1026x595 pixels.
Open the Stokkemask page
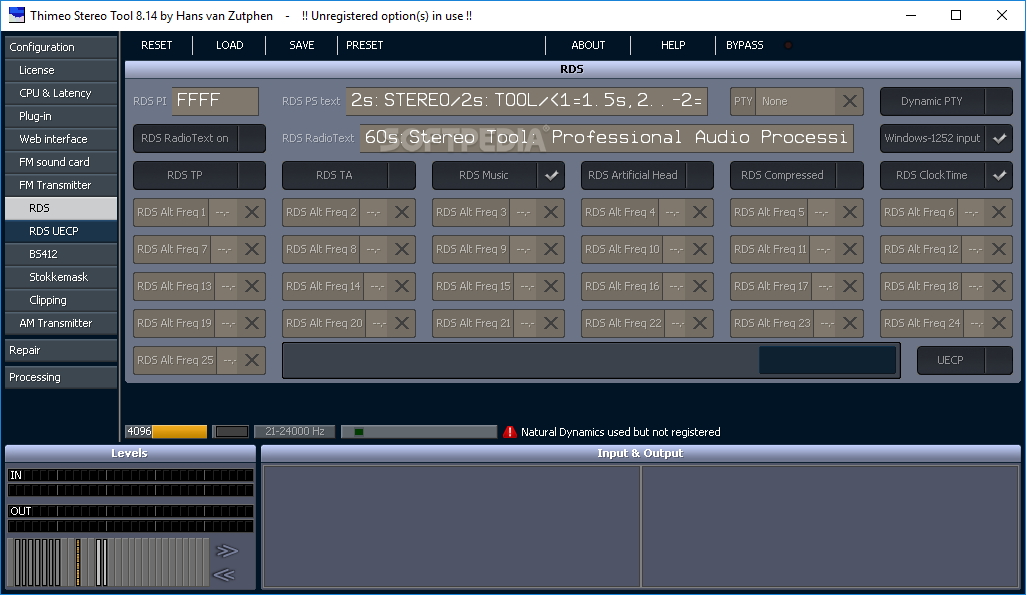(61, 277)
